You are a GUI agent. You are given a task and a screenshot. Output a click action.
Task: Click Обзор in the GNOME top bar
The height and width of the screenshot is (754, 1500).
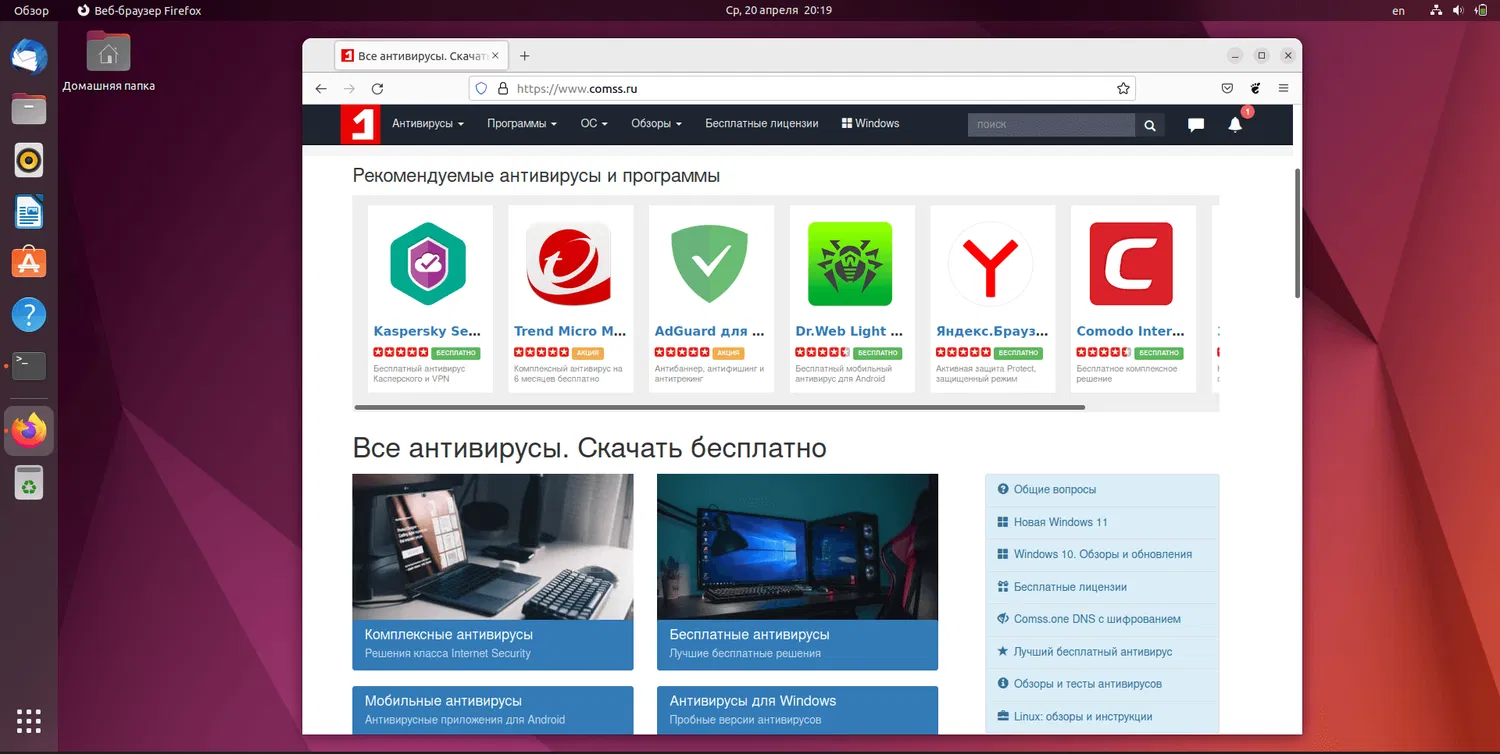[x=31, y=11]
